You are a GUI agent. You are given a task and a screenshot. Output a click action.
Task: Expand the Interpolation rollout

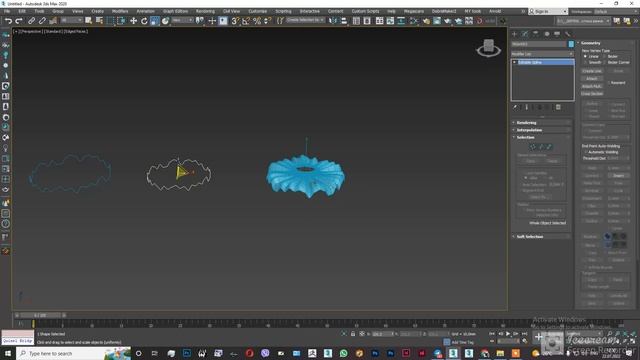[542, 130]
